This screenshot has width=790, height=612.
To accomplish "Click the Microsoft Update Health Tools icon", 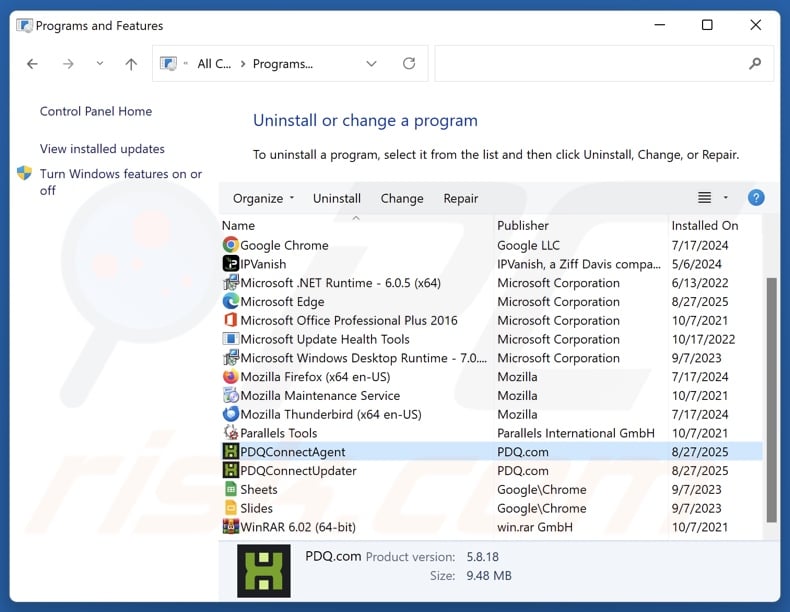I will [230, 339].
